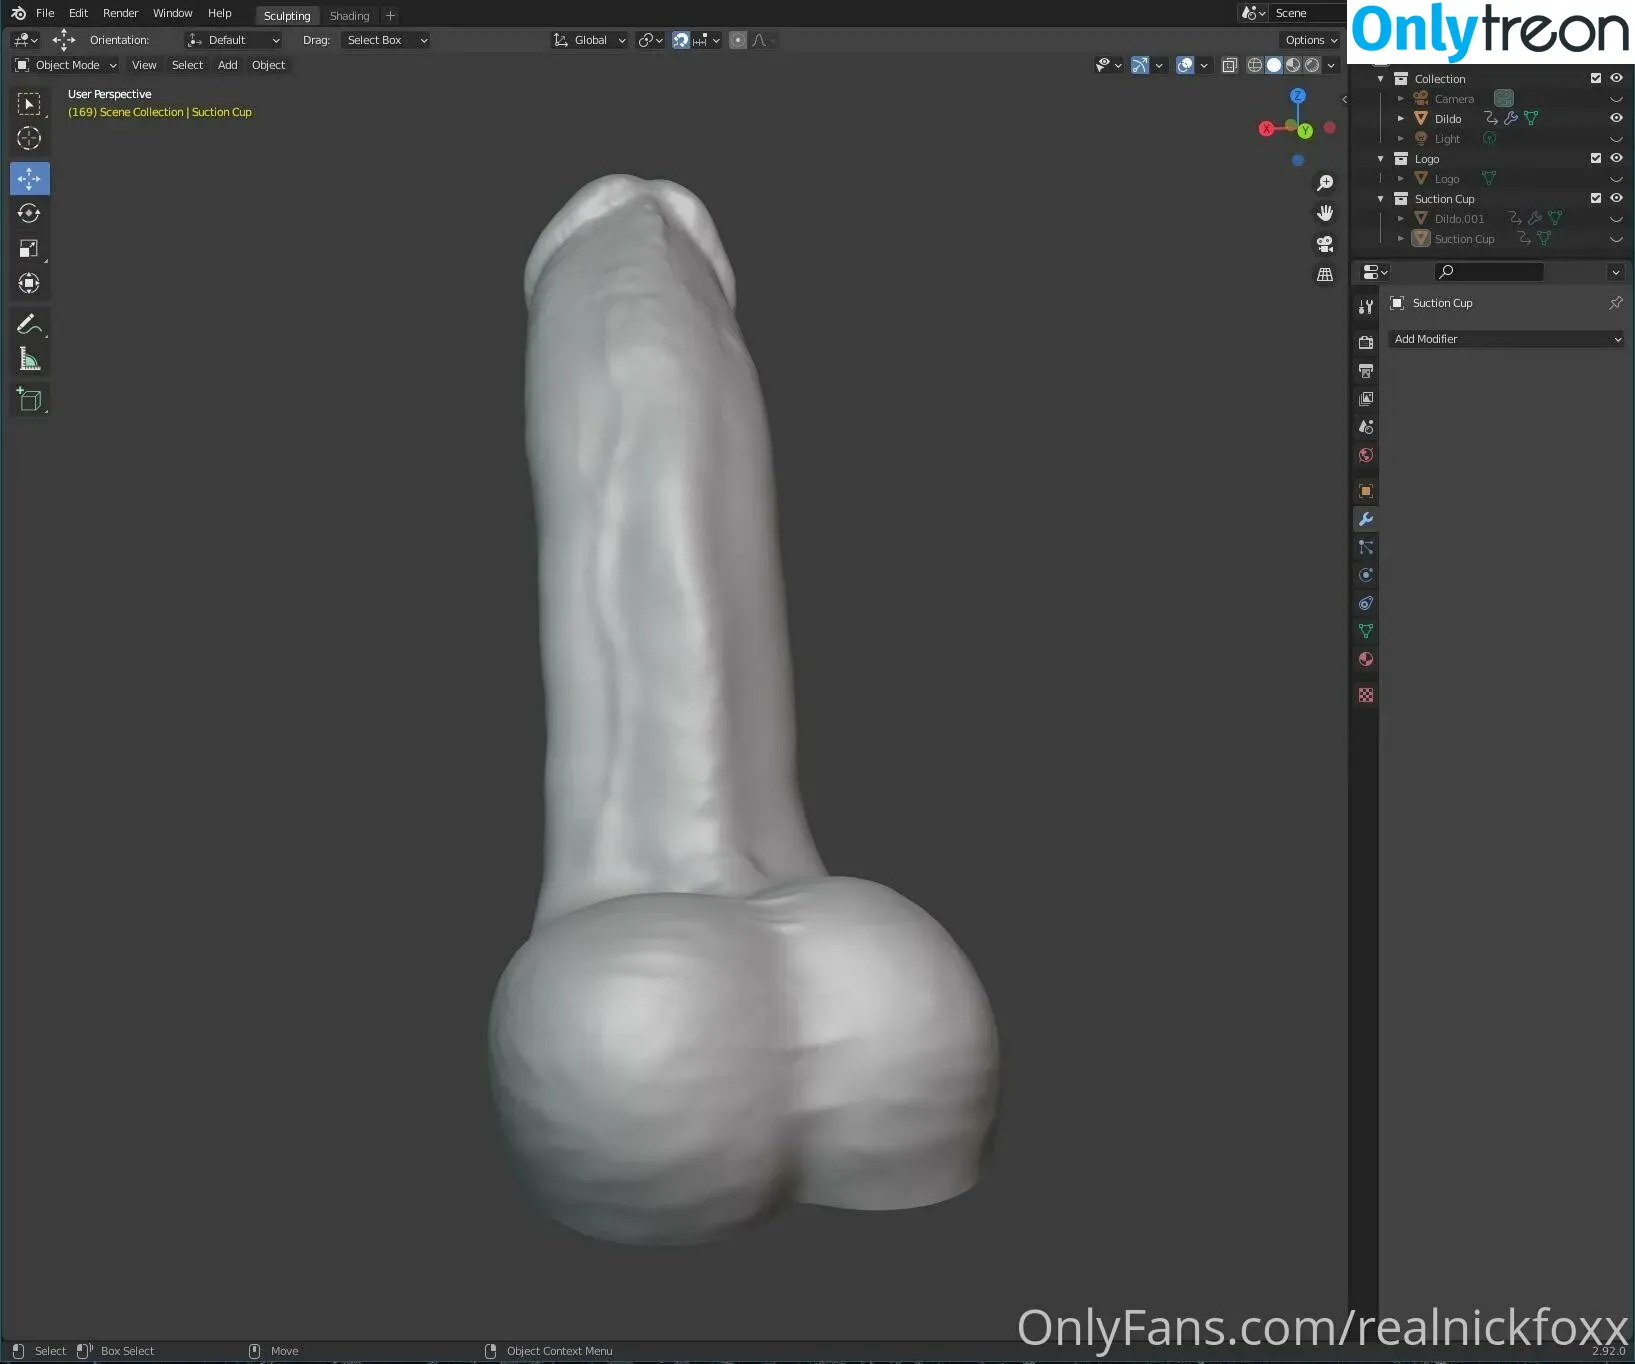Open the viewport Add menu
Image resolution: width=1635 pixels, height=1364 pixels.
pyautogui.click(x=228, y=65)
